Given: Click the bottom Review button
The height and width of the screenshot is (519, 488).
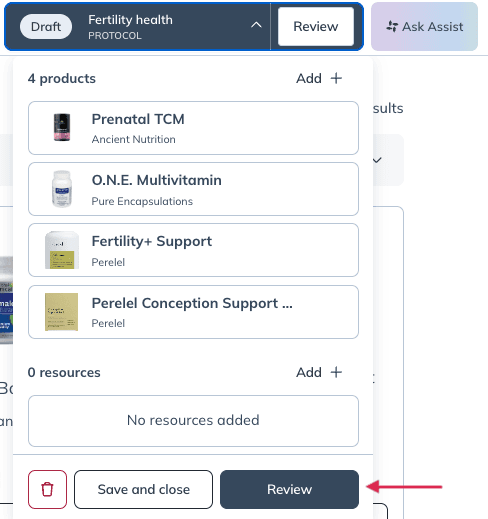Looking at the screenshot, I should click(289, 489).
